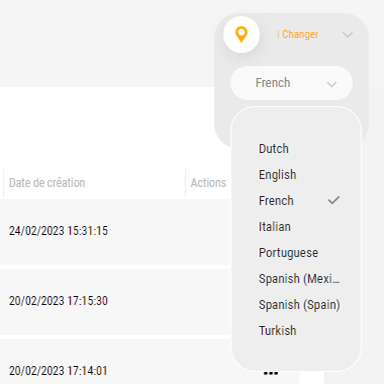Open the French language dropdown
Image resolution: width=384 pixels, height=384 pixels.
coord(291,83)
